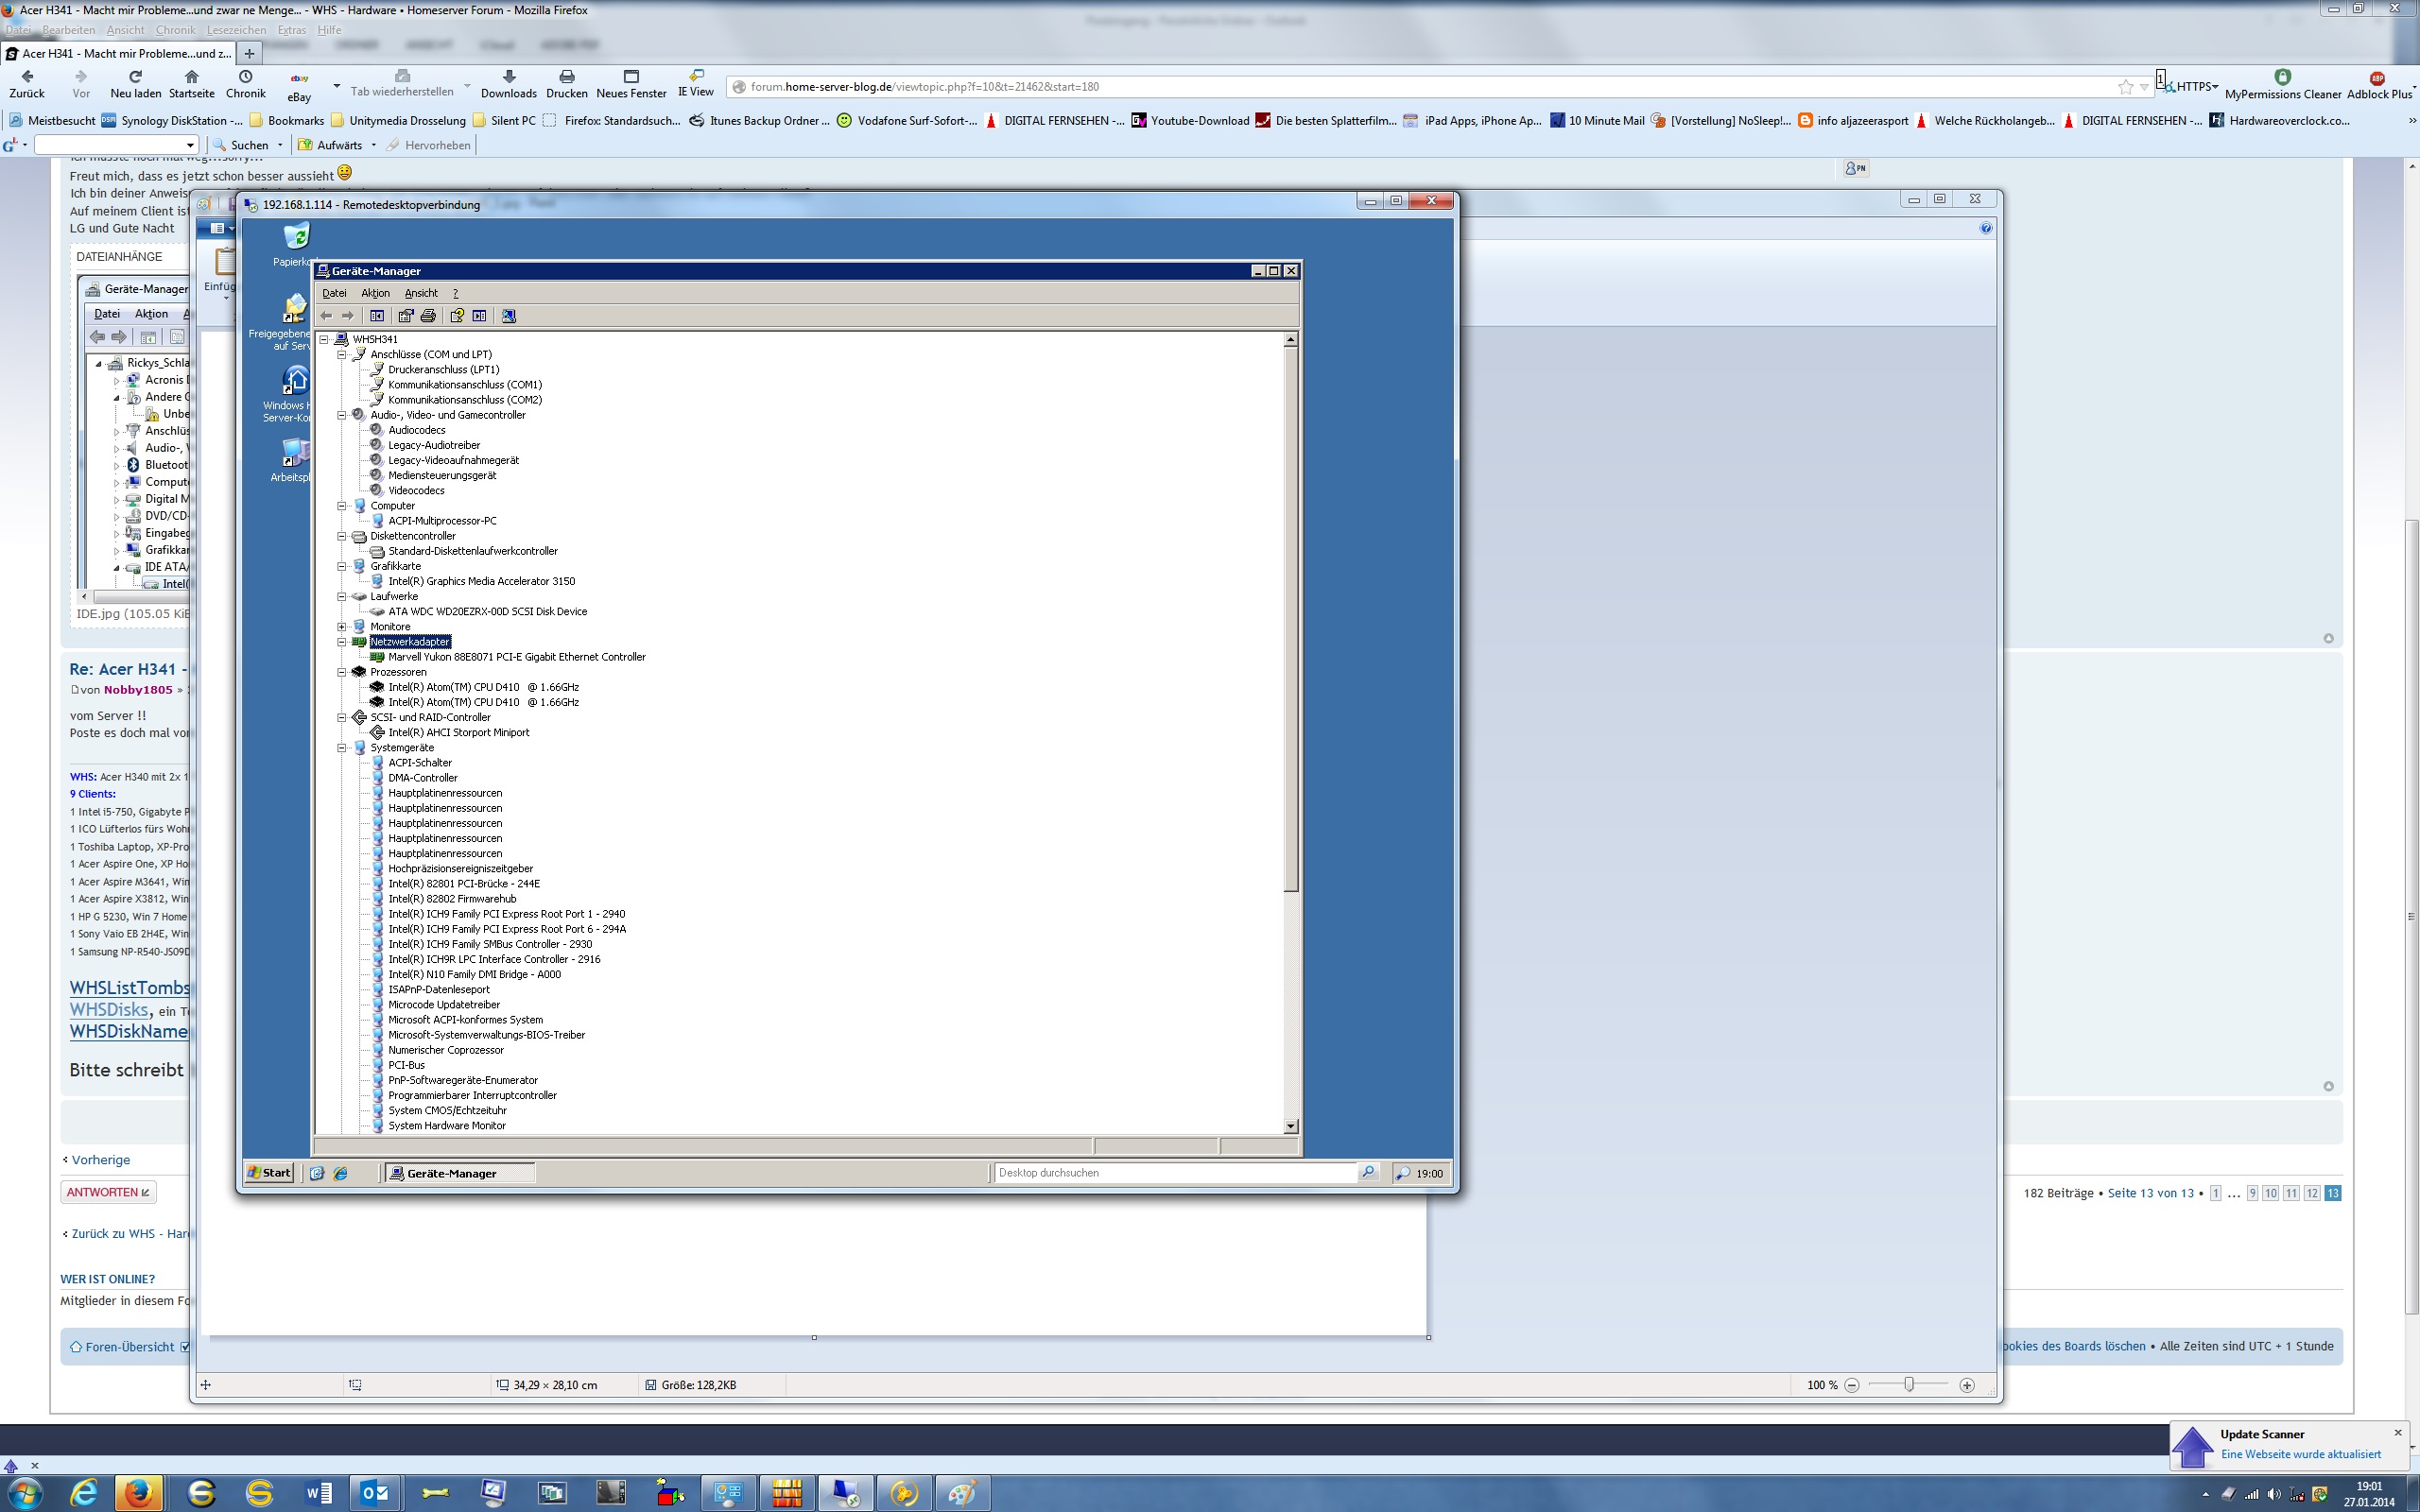The height and width of the screenshot is (1512, 2420).
Task: Click Neu laden in Firefox toolbar
Action: 135,84
